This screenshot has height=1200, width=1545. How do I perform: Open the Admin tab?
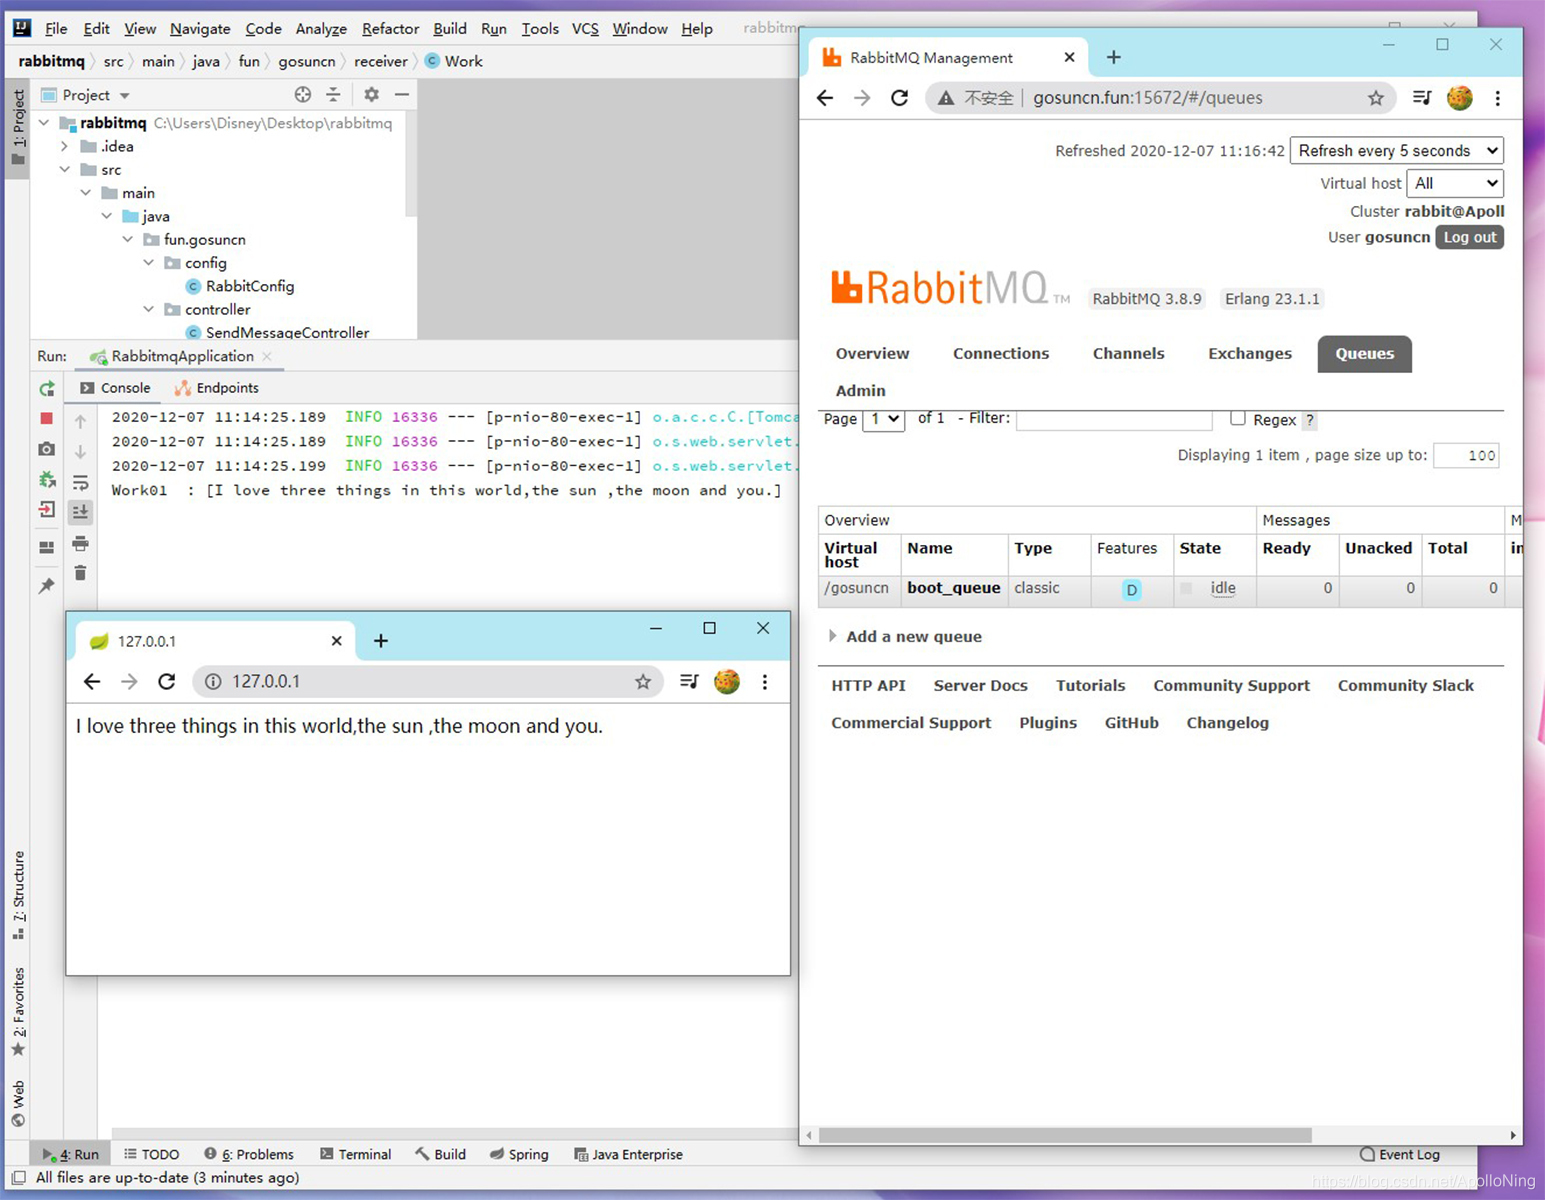pyautogui.click(x=860, y=390)
